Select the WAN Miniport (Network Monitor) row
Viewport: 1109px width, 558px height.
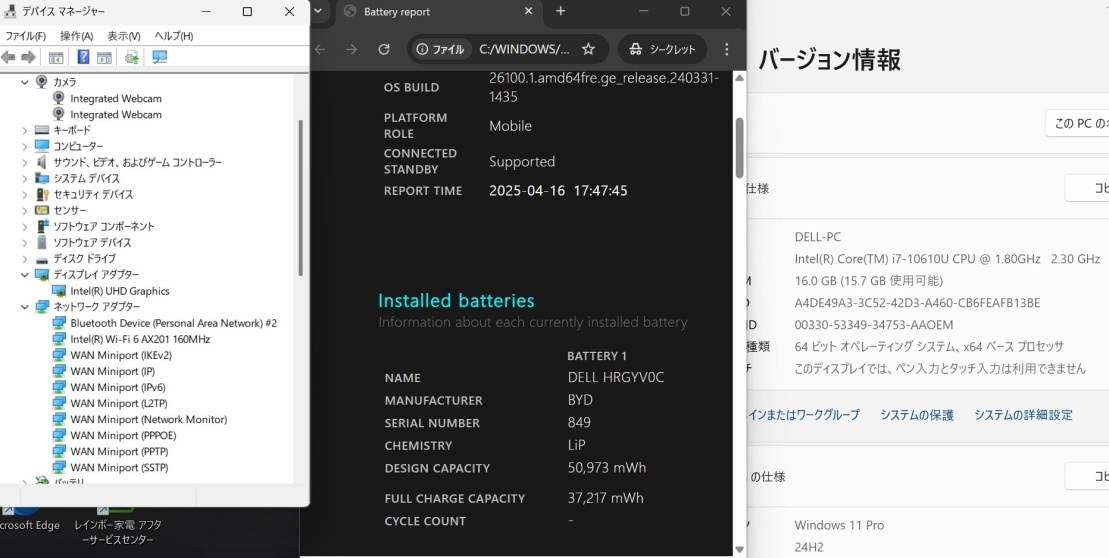point(139,419)
